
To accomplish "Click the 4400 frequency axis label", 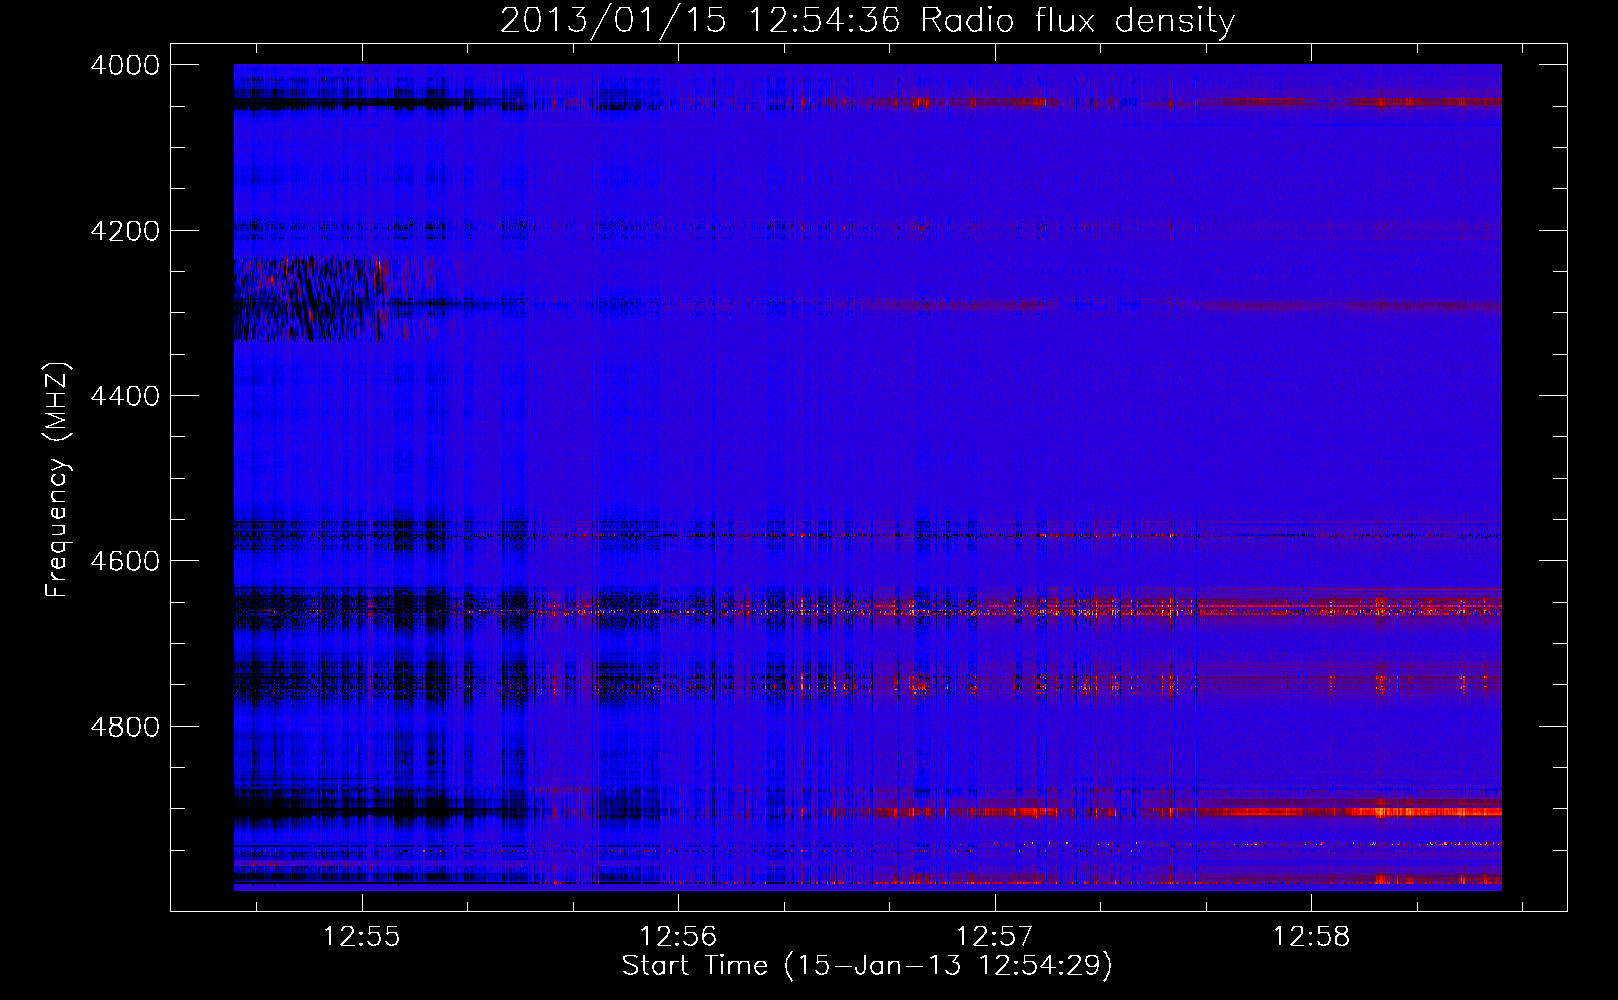I will [125, 396].
